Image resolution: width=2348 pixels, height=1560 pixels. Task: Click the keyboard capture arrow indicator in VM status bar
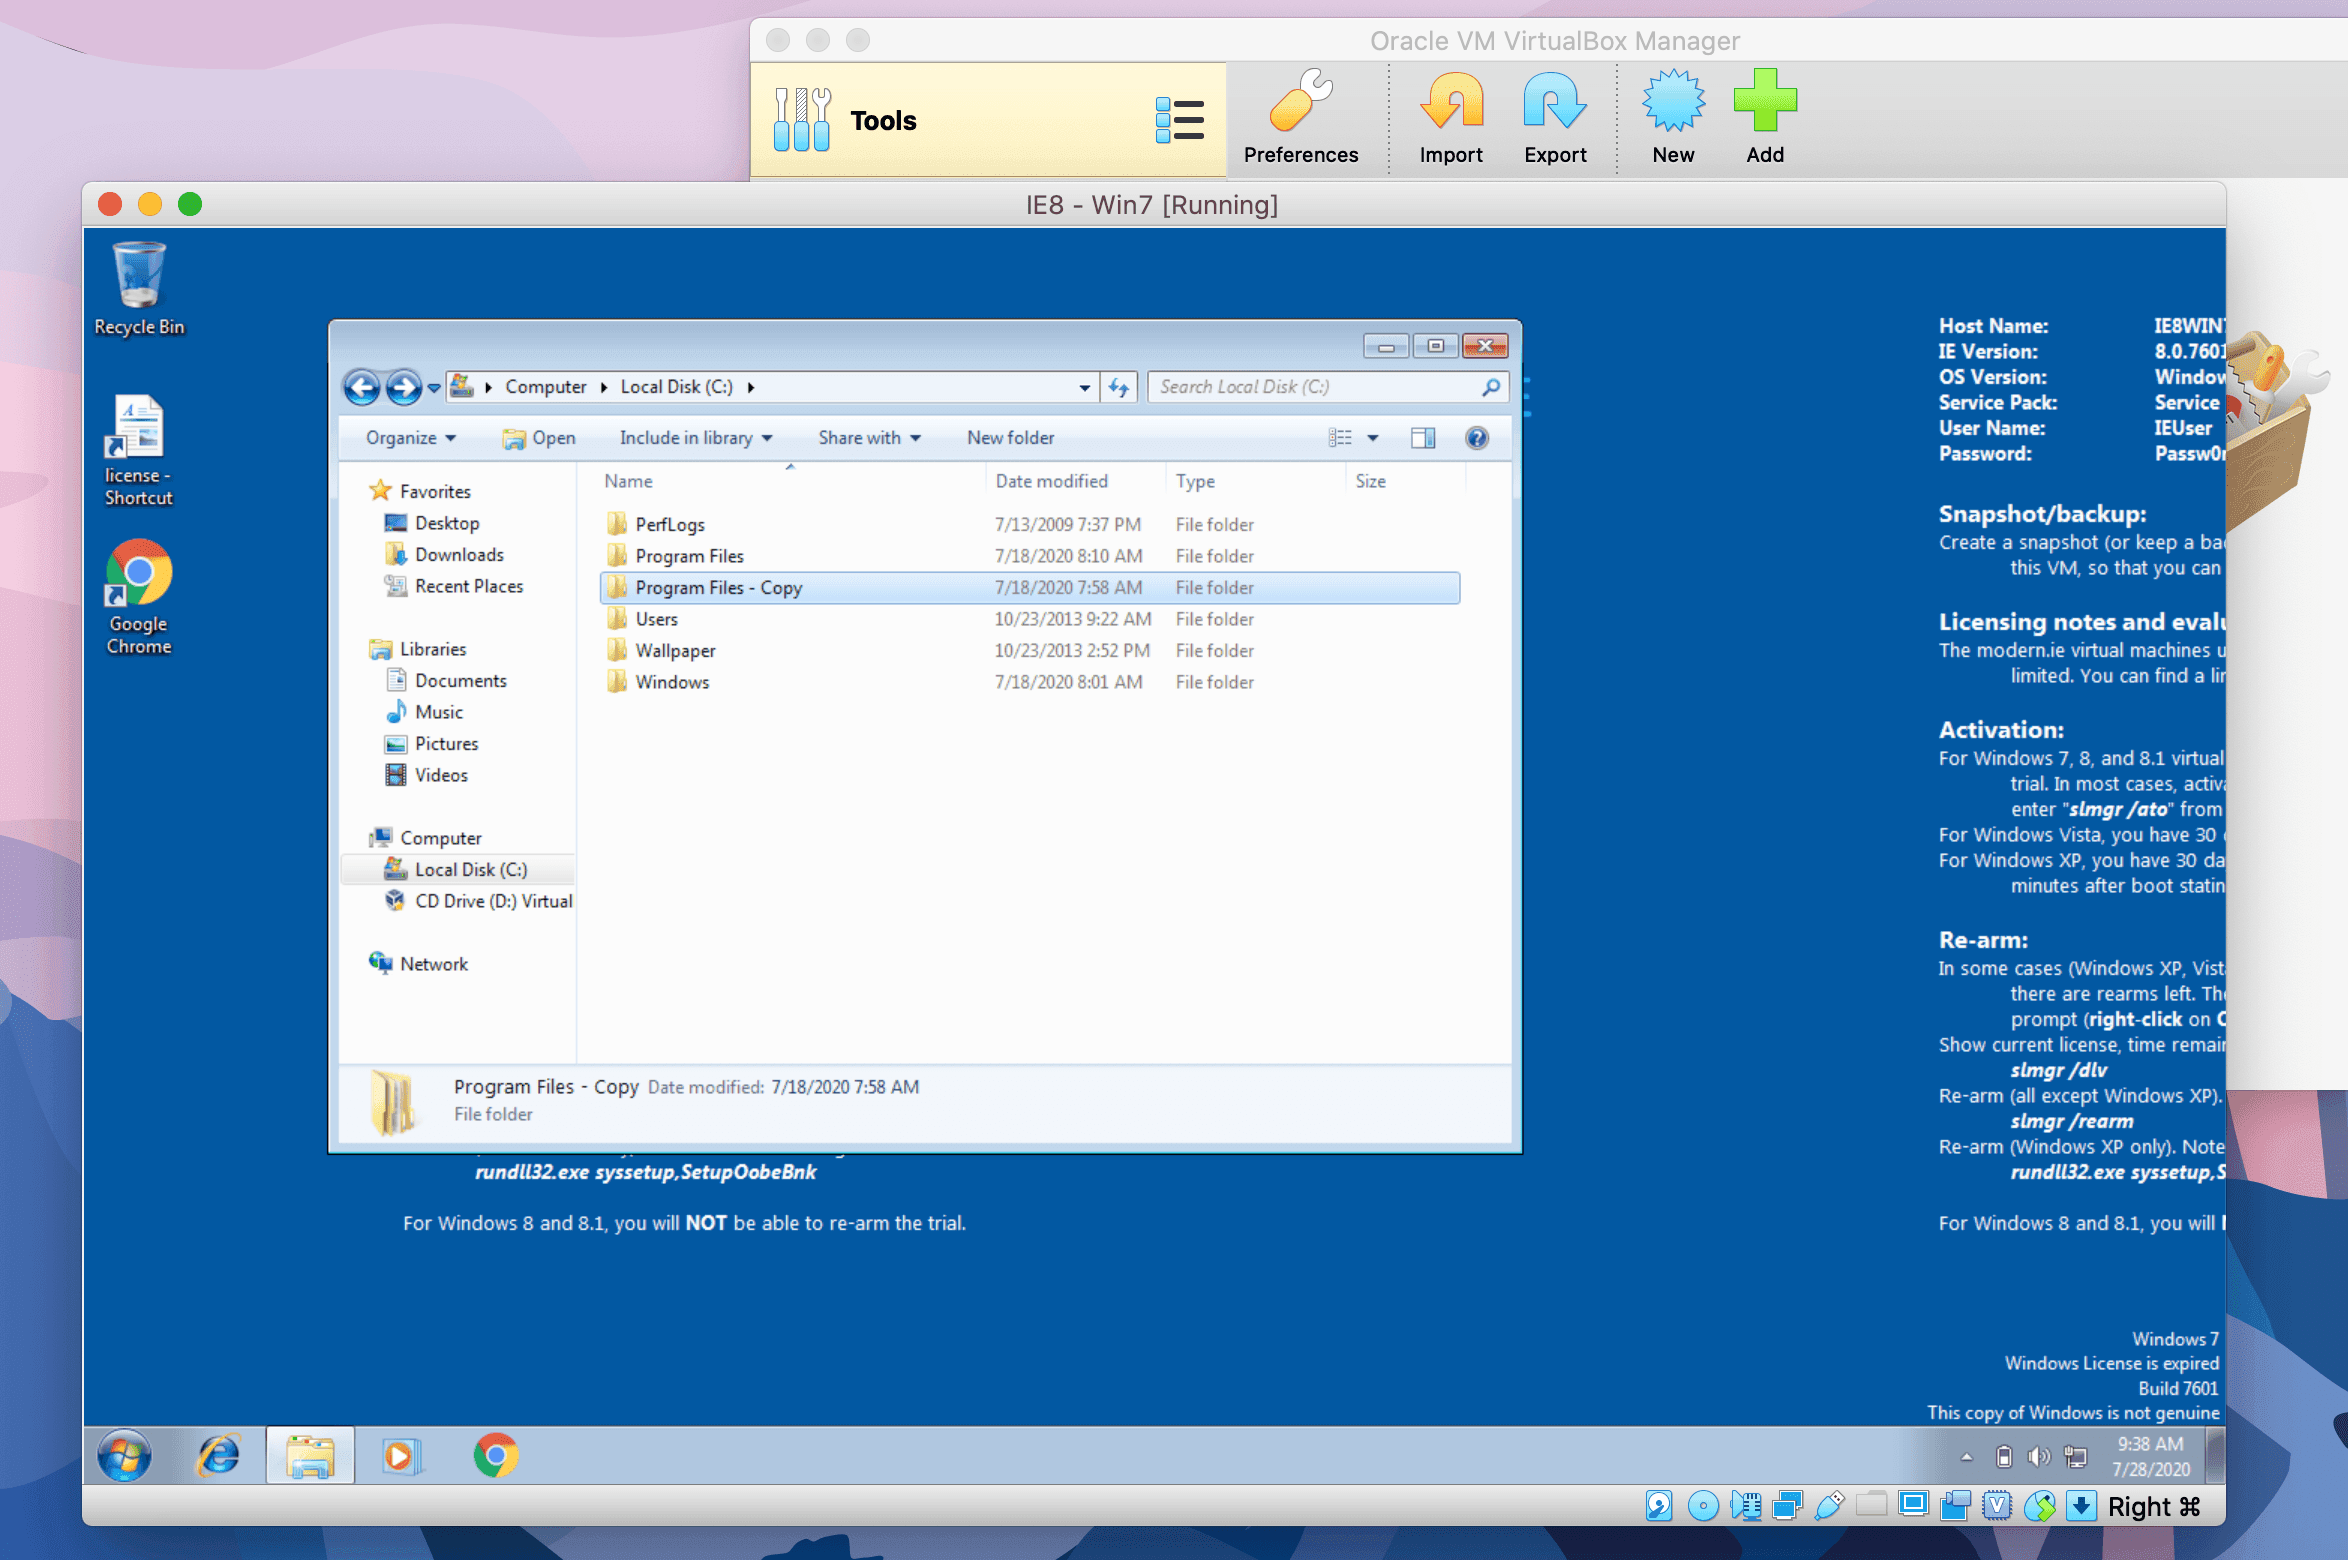(x=2081, y=1505)
